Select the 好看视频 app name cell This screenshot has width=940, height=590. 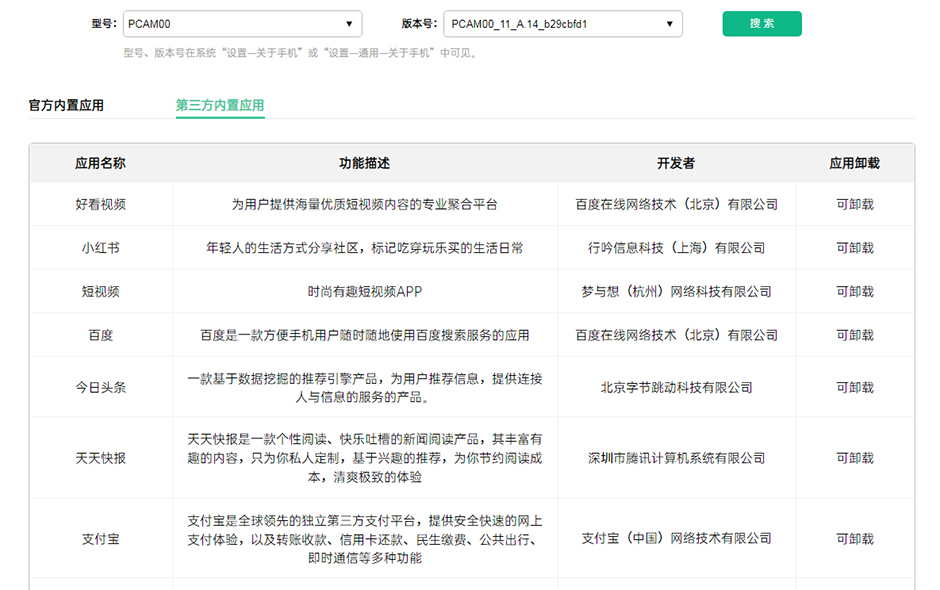(x=101, y=204)
